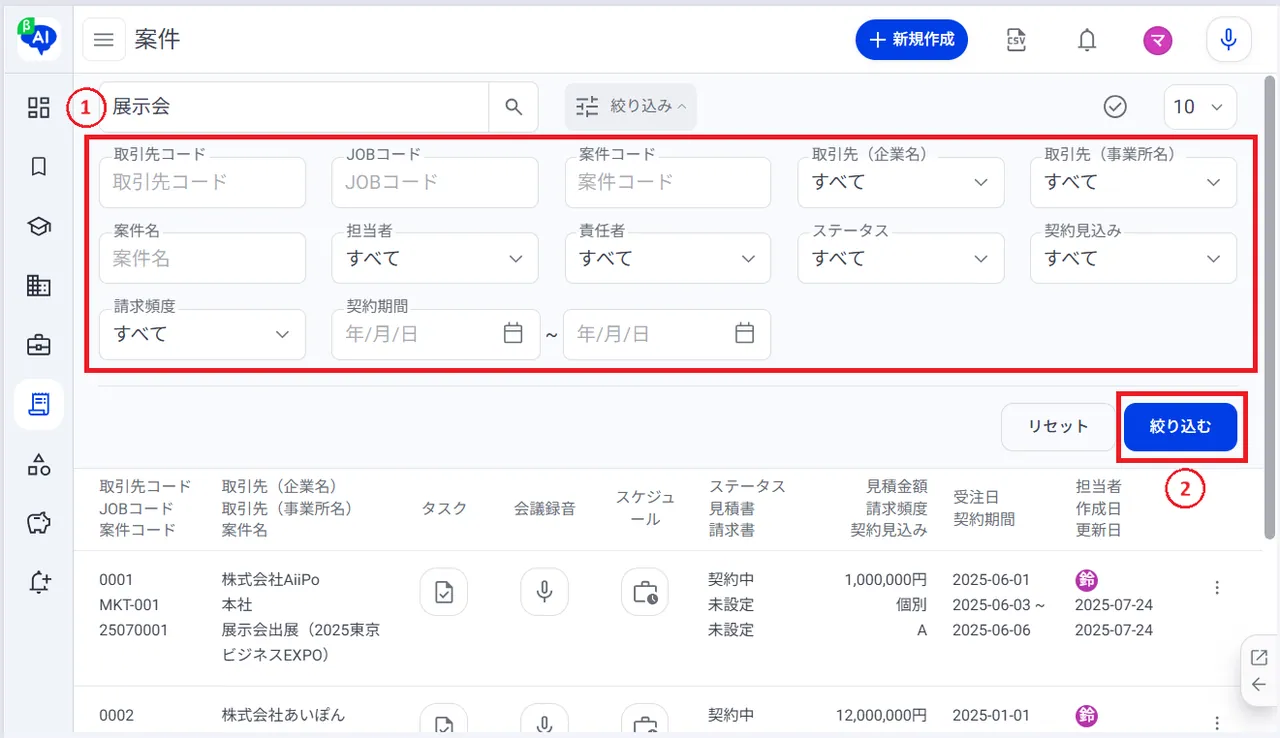Open the briefcase sidebar icon

[39, 346]
